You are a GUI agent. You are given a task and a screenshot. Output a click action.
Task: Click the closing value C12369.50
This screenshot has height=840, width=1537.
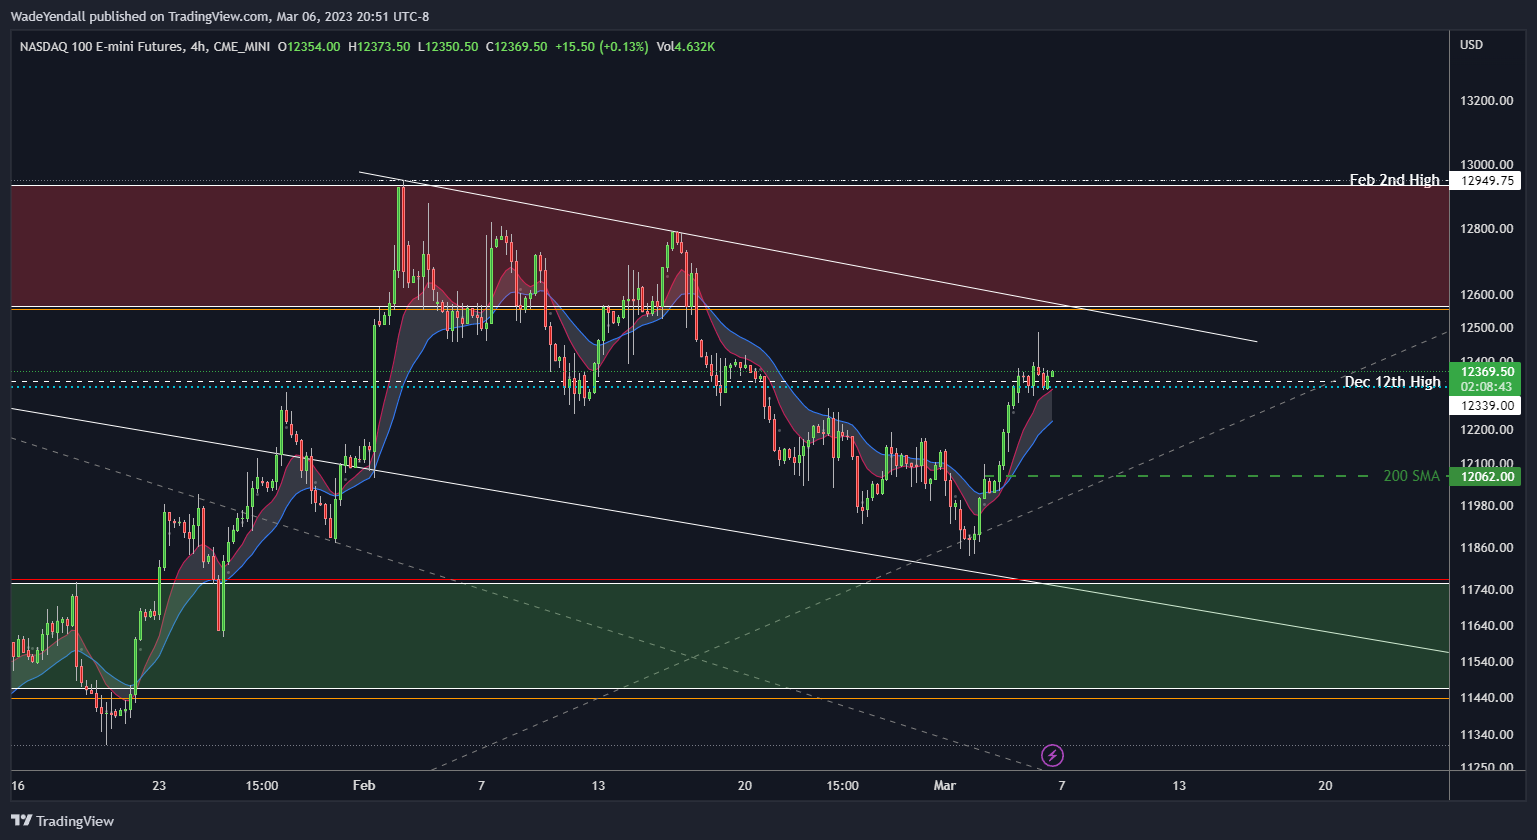coord(516,47)
